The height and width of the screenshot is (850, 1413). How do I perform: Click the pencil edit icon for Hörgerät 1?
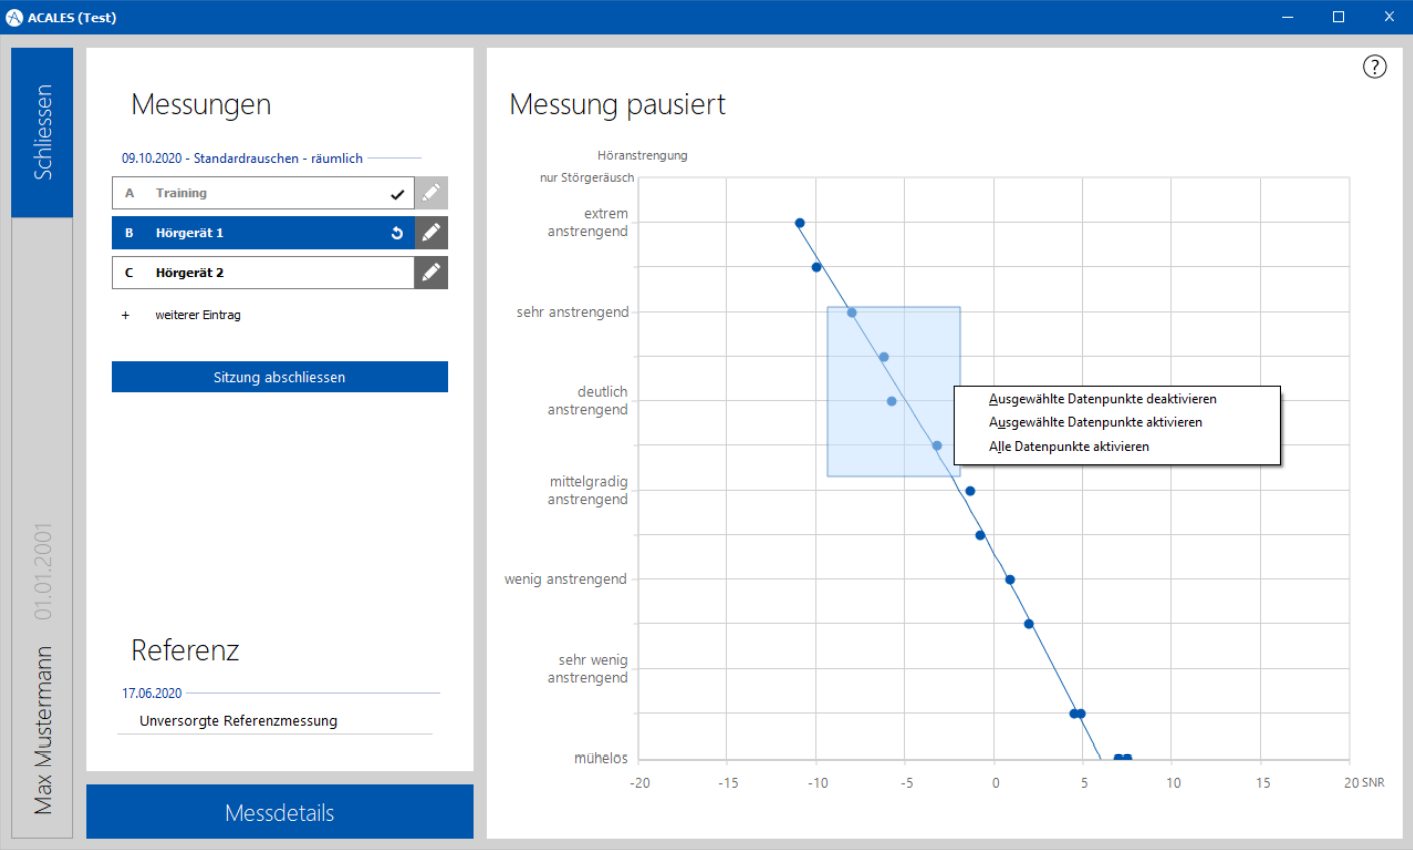[431, 233]
